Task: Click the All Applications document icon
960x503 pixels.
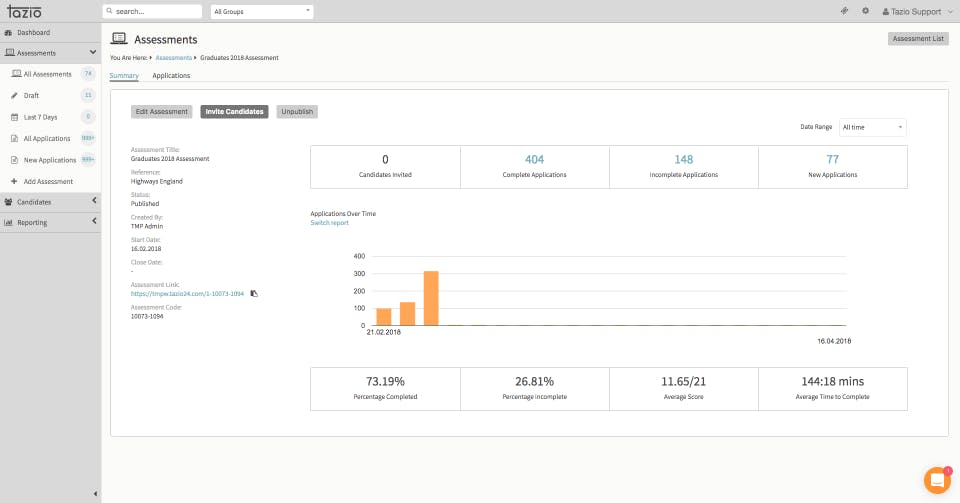Action: pyautogui.click(x=15, y=138)
